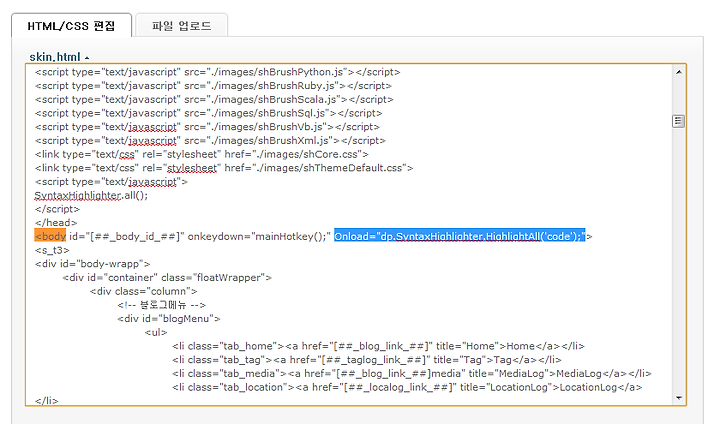Click the shBrushRuby.js script line
The height and width of the screenshot is (424, 720).
click(213, 86)
